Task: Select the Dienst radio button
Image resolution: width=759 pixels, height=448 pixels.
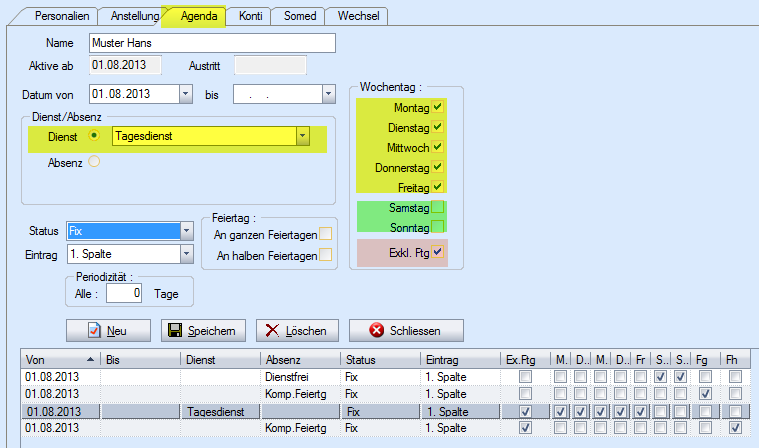Action: click(94, 135)
